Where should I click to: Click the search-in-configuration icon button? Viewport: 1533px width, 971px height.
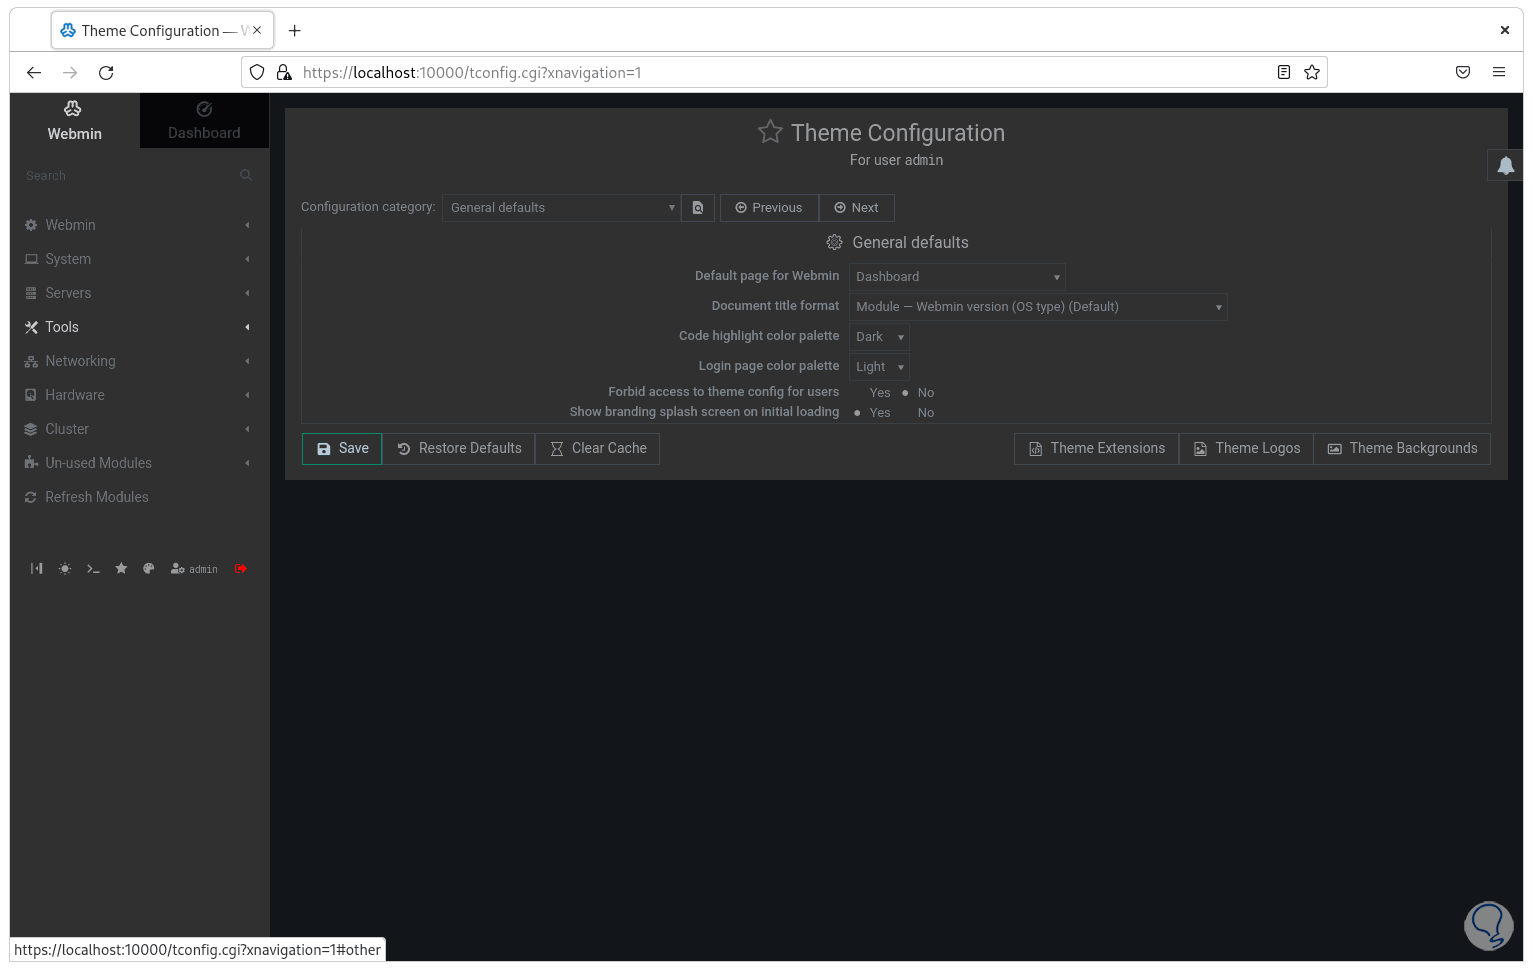click(698, 208)
